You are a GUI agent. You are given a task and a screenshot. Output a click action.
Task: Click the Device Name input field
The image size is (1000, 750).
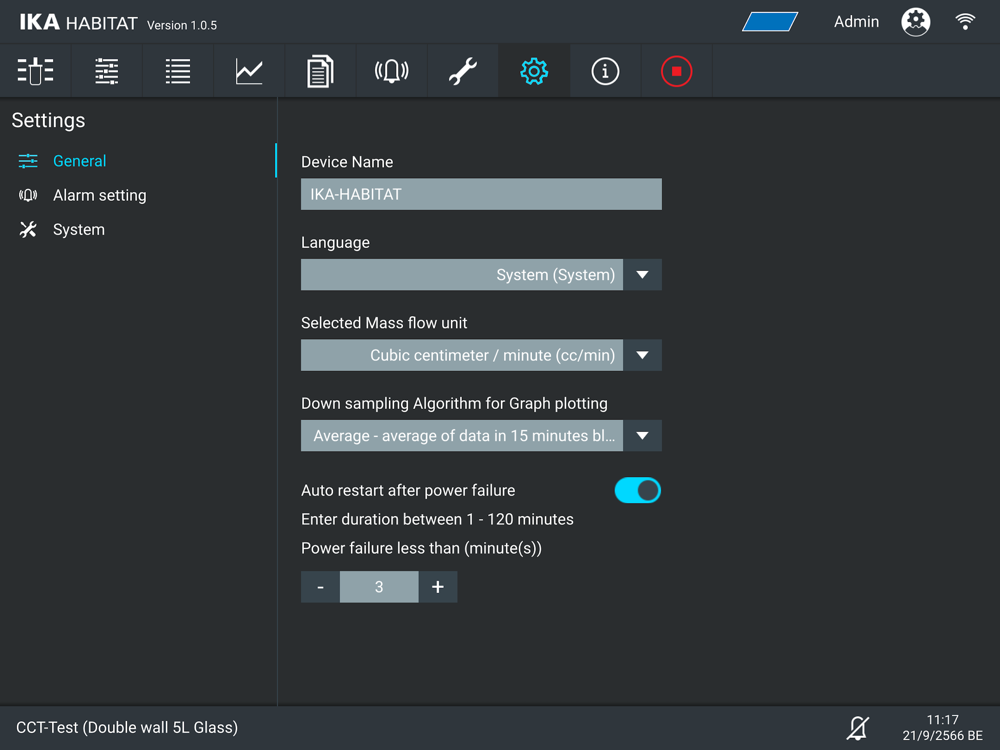tap(482, 194)
